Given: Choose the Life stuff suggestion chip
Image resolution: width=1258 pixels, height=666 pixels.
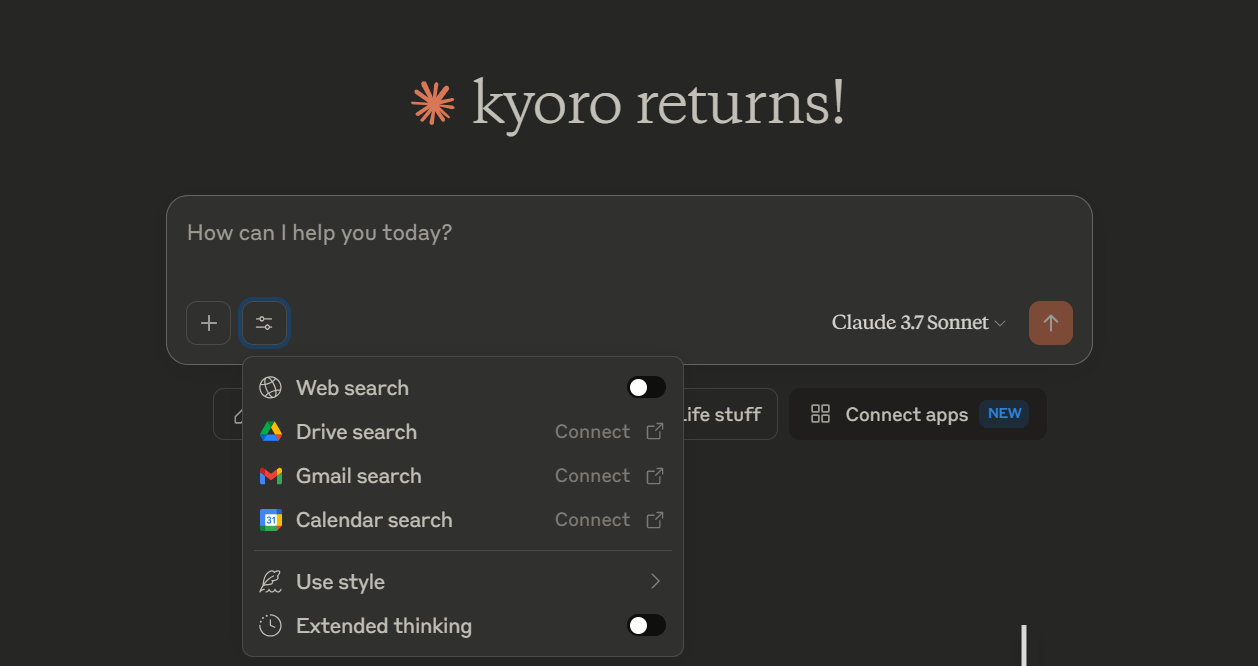Looking at the screenshot, I should pyautogui.click(x=721, y=414).
